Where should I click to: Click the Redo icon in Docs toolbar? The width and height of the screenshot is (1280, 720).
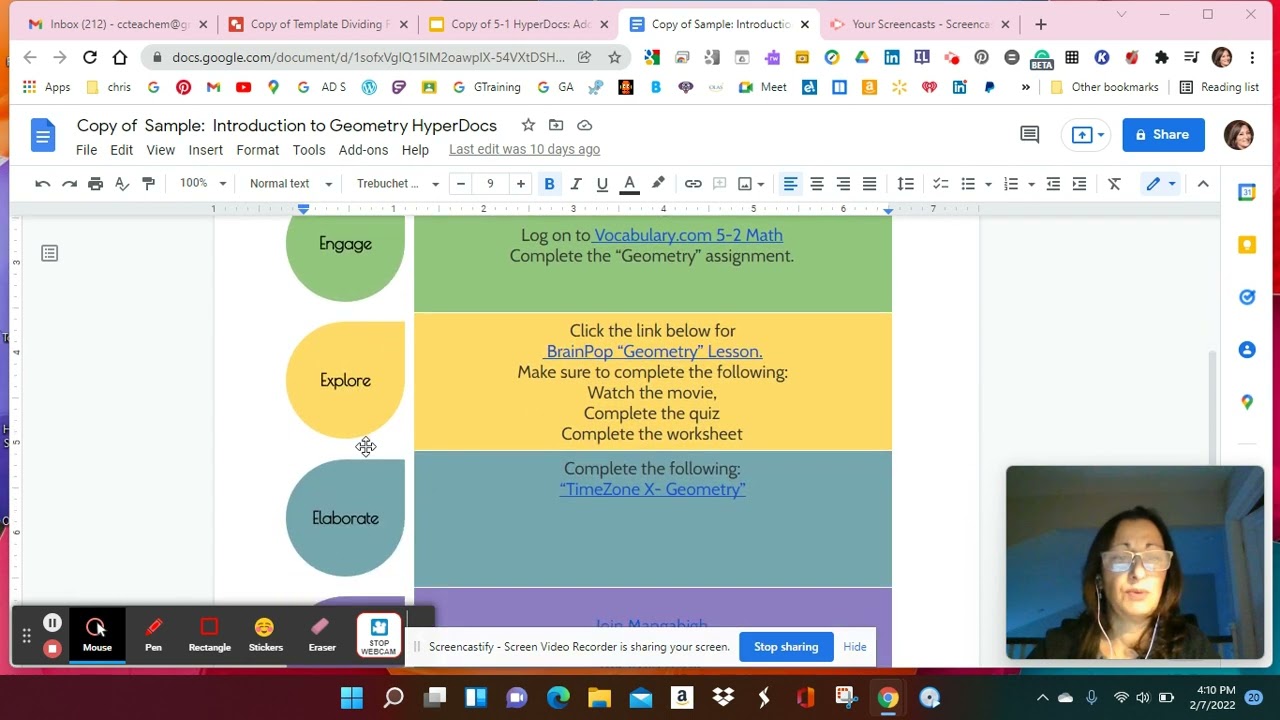[x=69, y=184]
